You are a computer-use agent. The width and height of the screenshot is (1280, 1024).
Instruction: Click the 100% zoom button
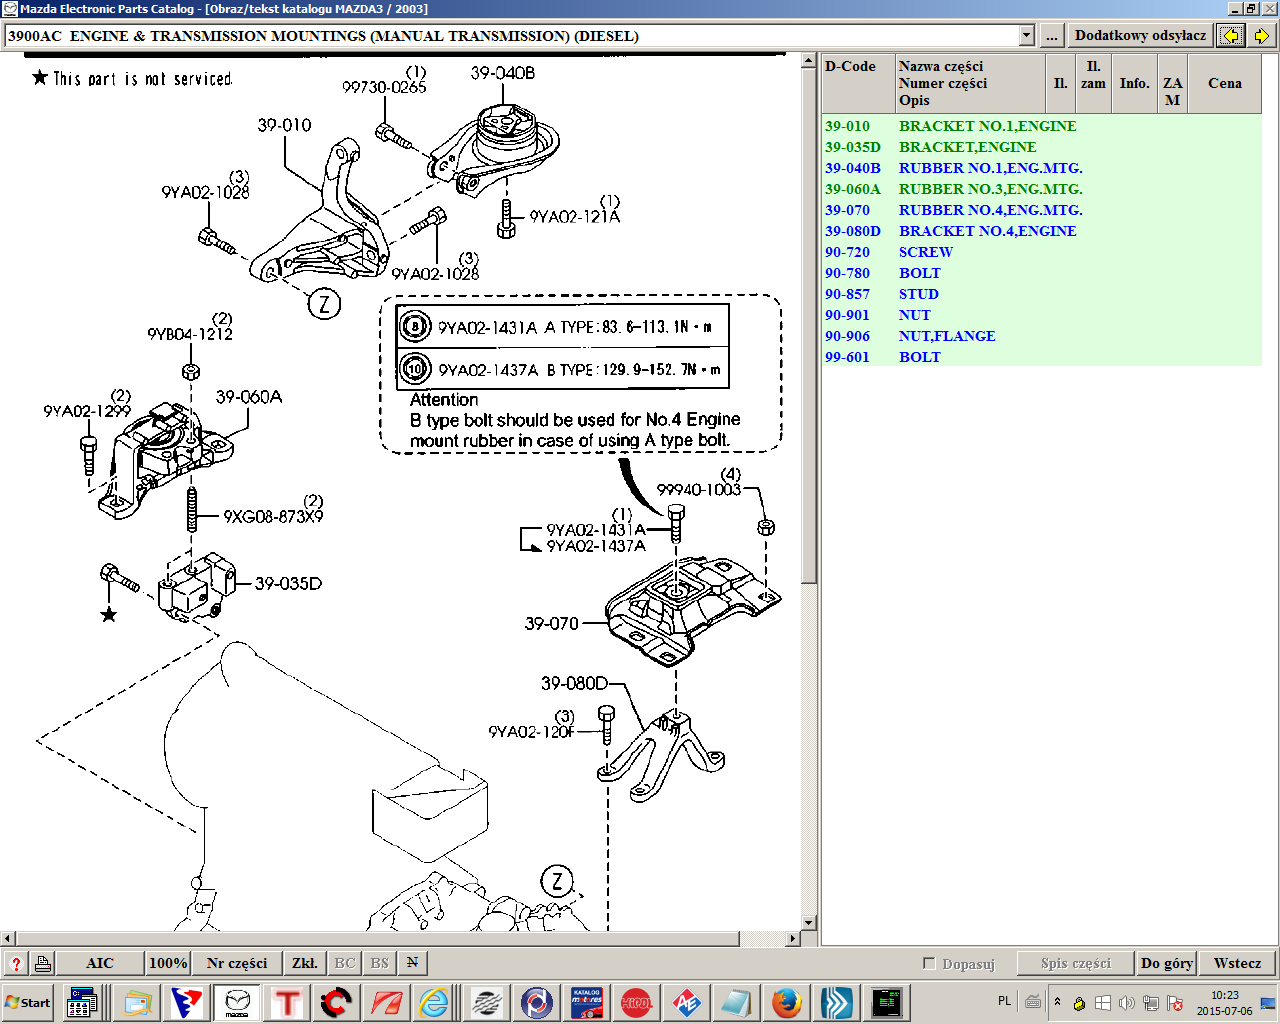[168, 963]
